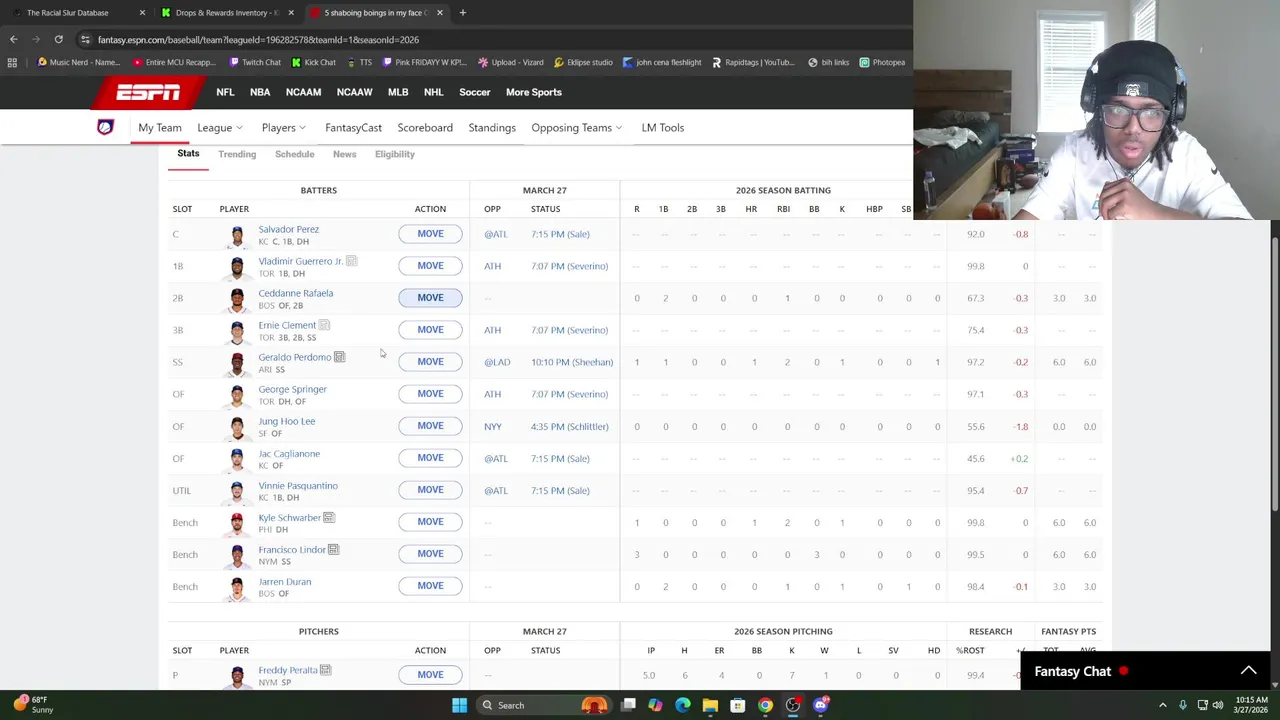Open File Explorer from the taskbar
The image size is (1280, 720).
[x=710, y=705]
